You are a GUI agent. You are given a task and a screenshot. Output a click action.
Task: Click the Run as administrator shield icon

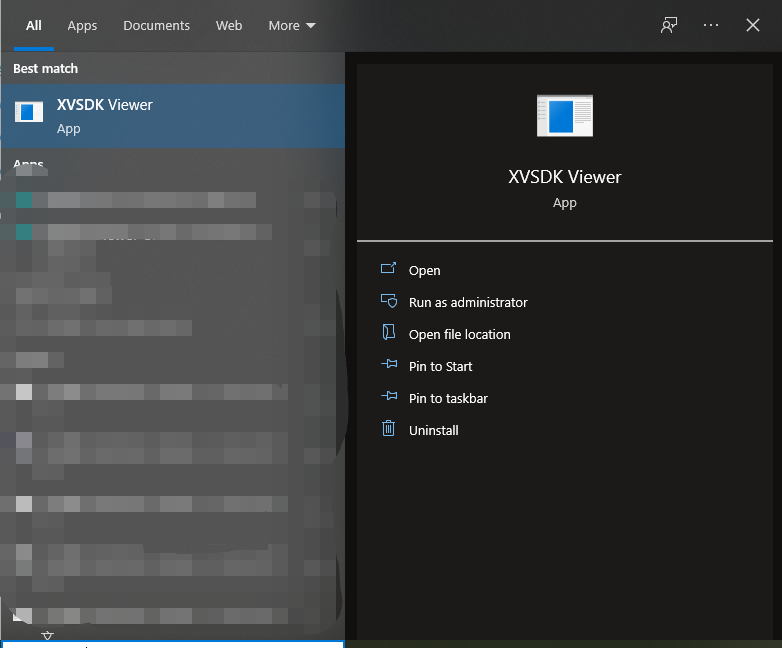pos(389,301)
